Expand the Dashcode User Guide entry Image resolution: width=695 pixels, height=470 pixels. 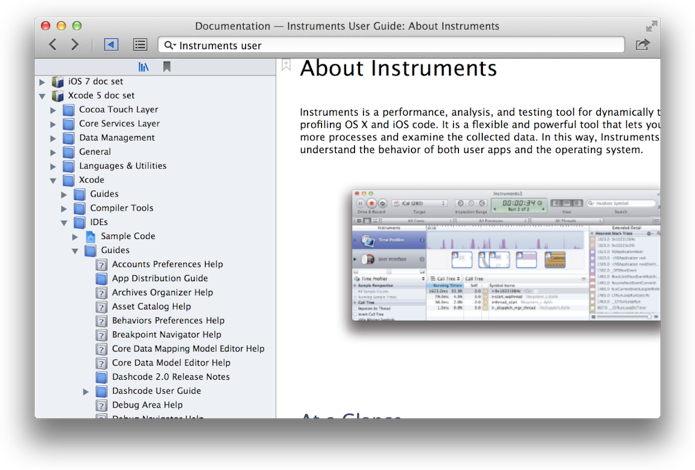click(86, 392)
